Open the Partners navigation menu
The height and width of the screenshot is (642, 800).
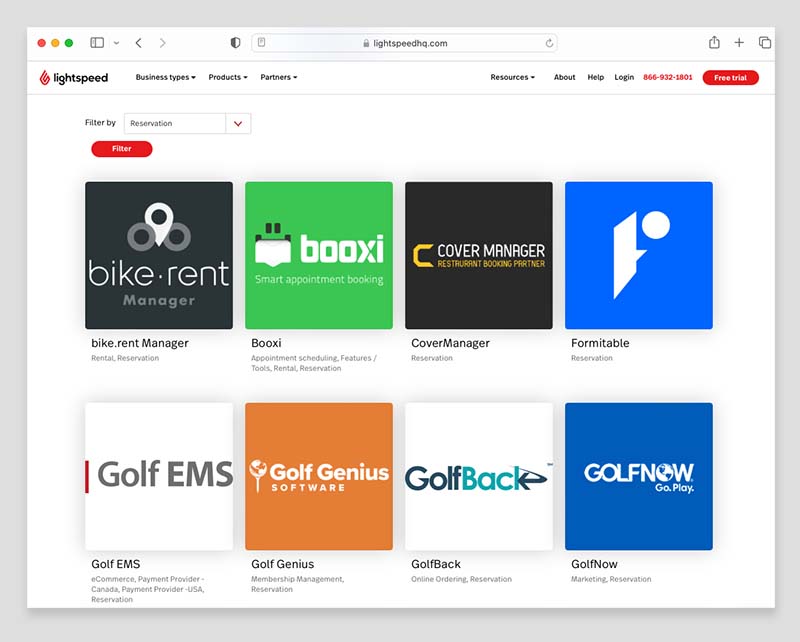pos(278,77)
